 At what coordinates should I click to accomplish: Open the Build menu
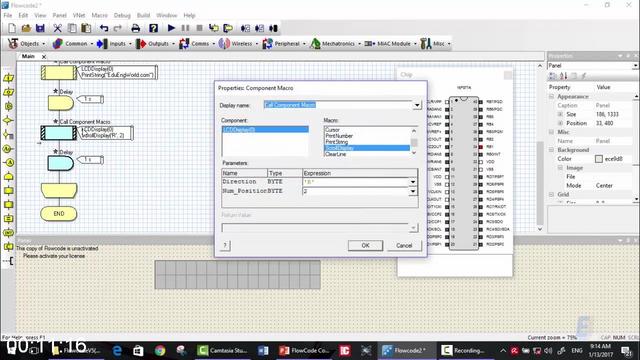point(143,15)
